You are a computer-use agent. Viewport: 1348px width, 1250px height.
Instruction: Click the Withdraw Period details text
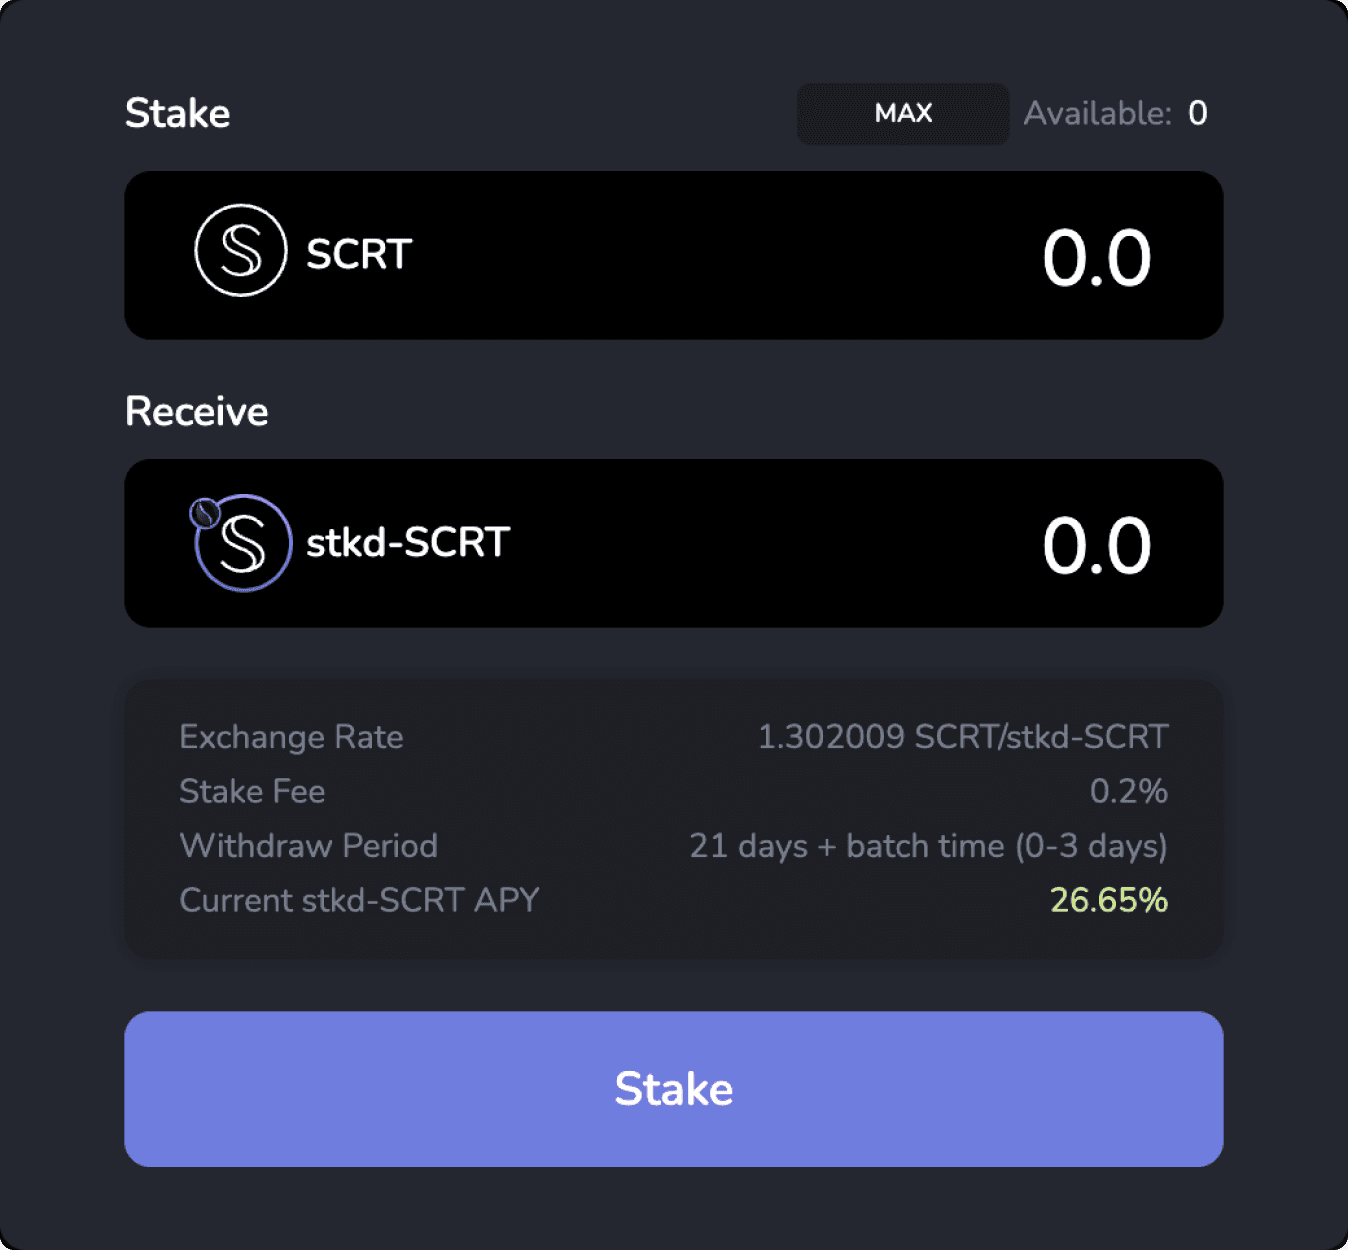[x=930, y=845]
